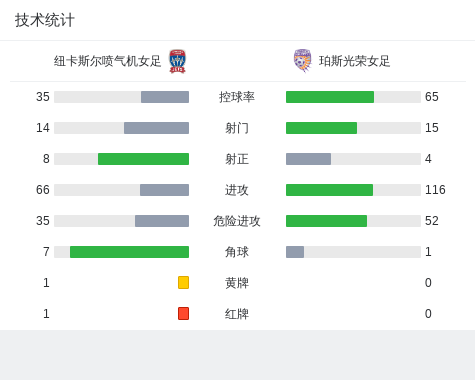Screen dimensions: 475x380
Task: Select the 控球率 stat label
Action: tap(237, 97)
